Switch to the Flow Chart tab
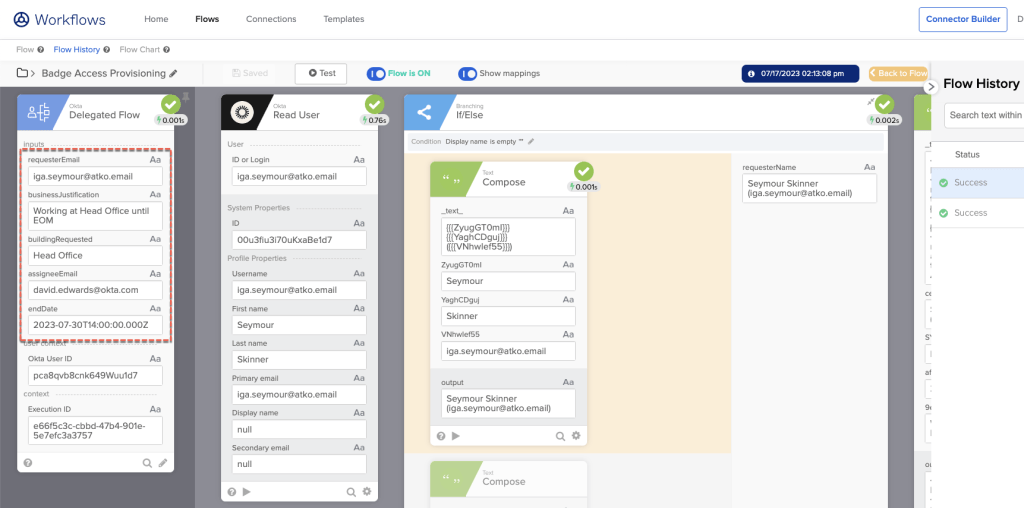Image resolution: width=1024 pixels, height=508 pixels. coord(140,49)
